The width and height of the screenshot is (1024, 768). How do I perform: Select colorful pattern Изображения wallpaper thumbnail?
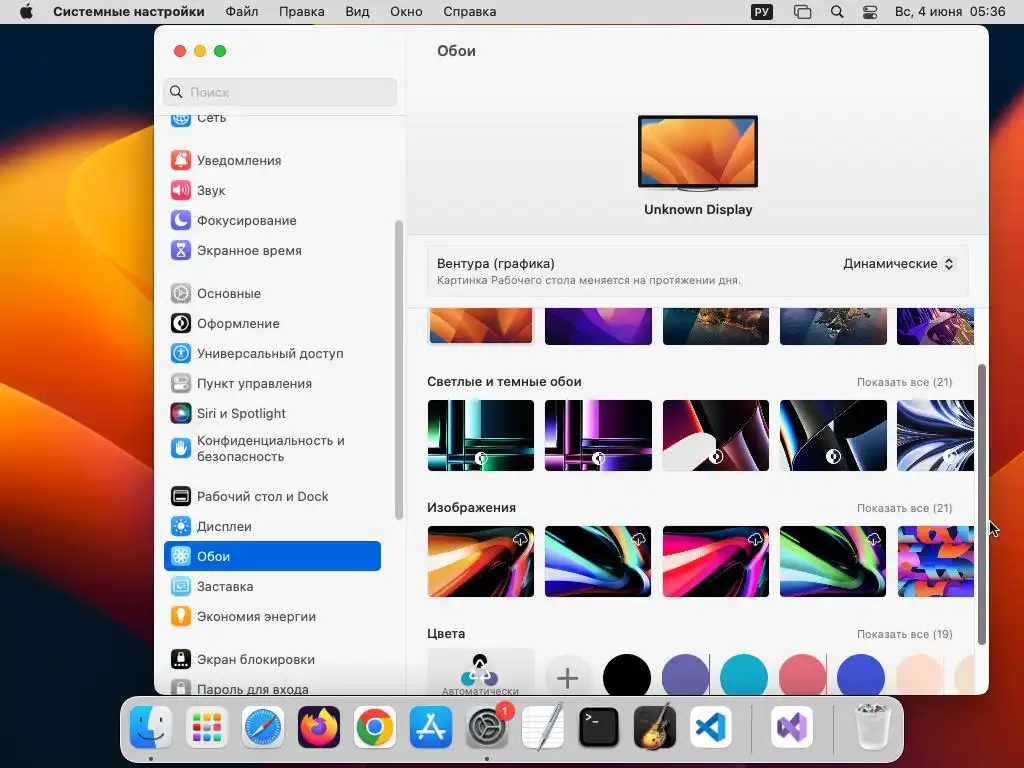coord(936,562)
